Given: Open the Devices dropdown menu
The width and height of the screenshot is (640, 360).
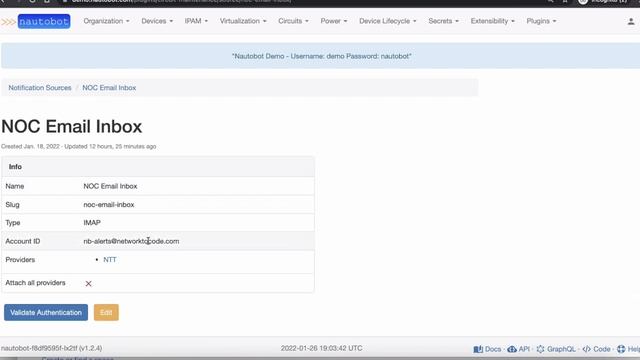Looking at the screenshot, I should pyautogui.click(x=157, y=21).
